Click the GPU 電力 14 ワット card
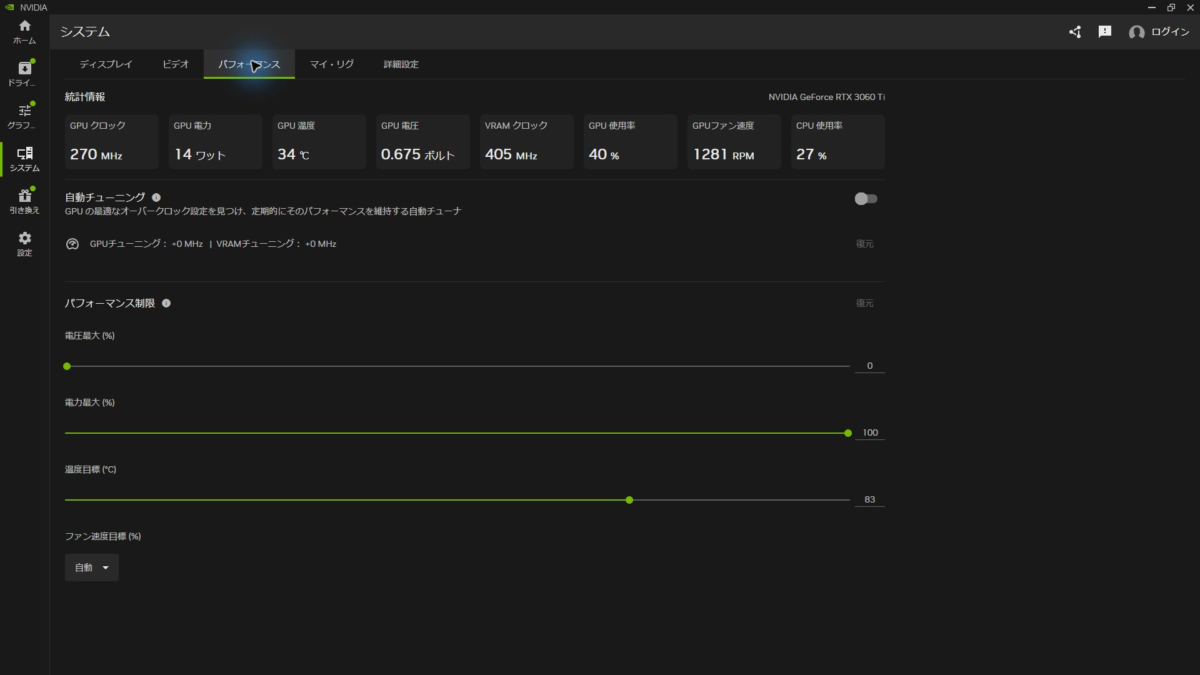Screen dimensions: 1200x675 [x=215, y=142]
